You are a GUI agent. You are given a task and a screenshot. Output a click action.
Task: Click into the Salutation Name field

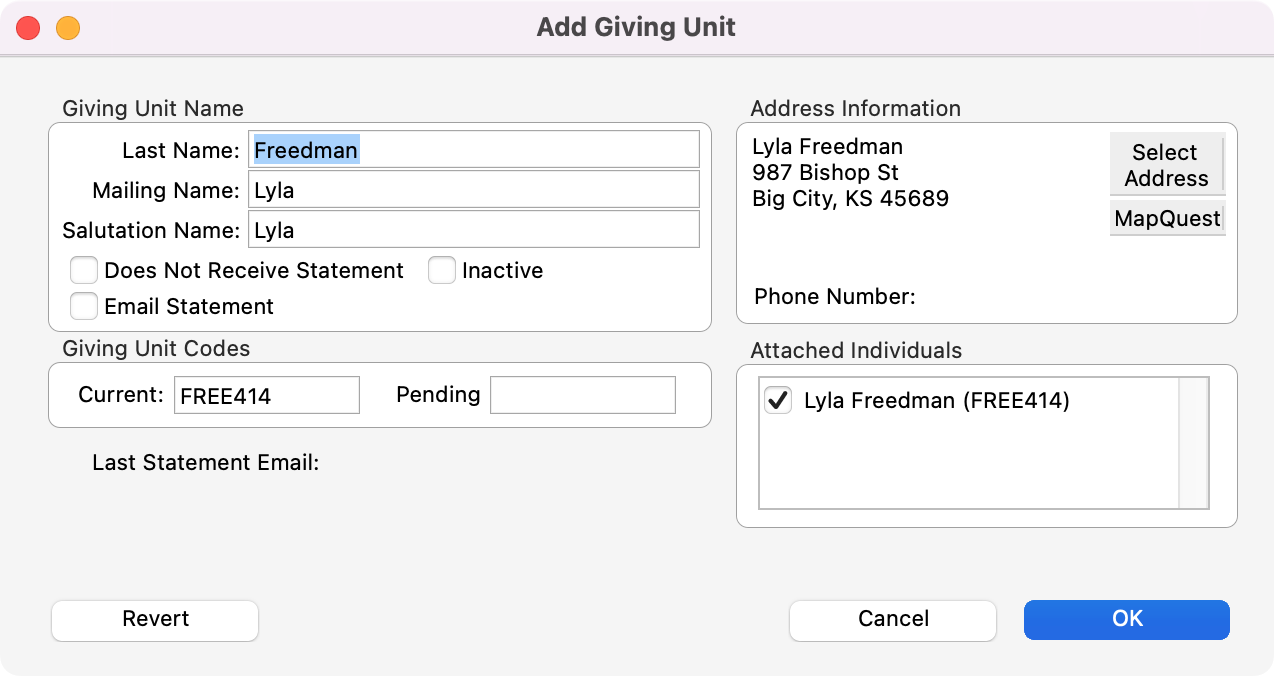point(474,230)
